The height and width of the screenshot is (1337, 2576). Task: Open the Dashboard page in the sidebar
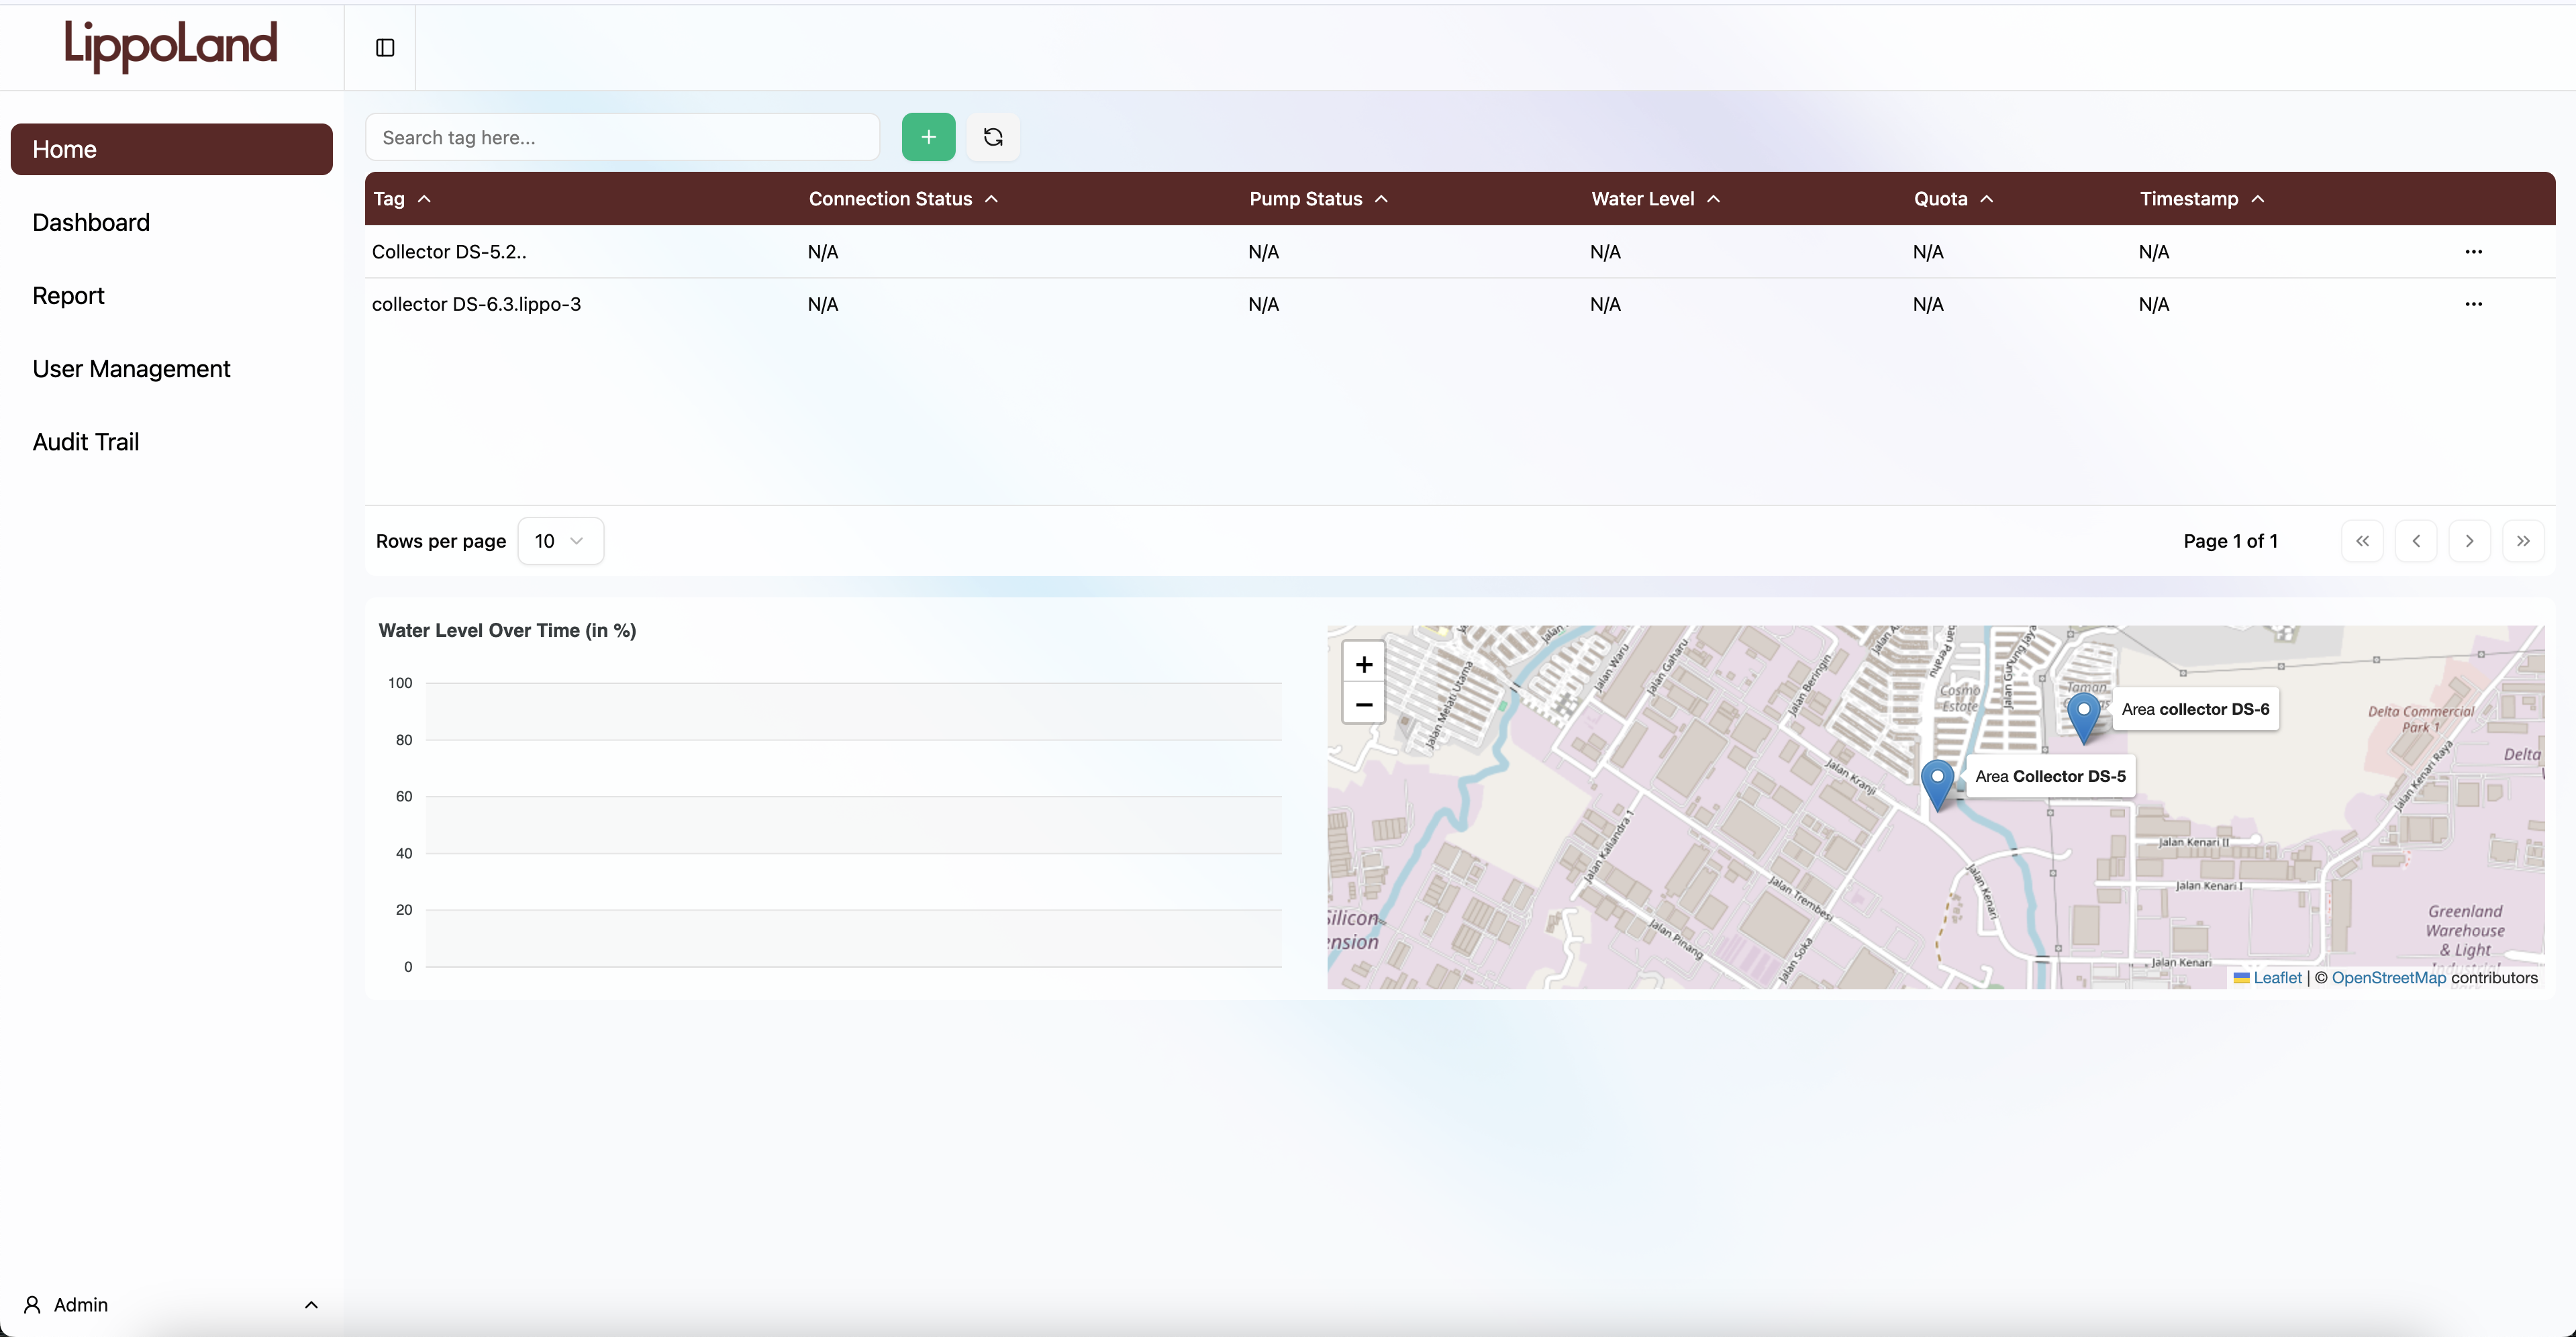91,222
